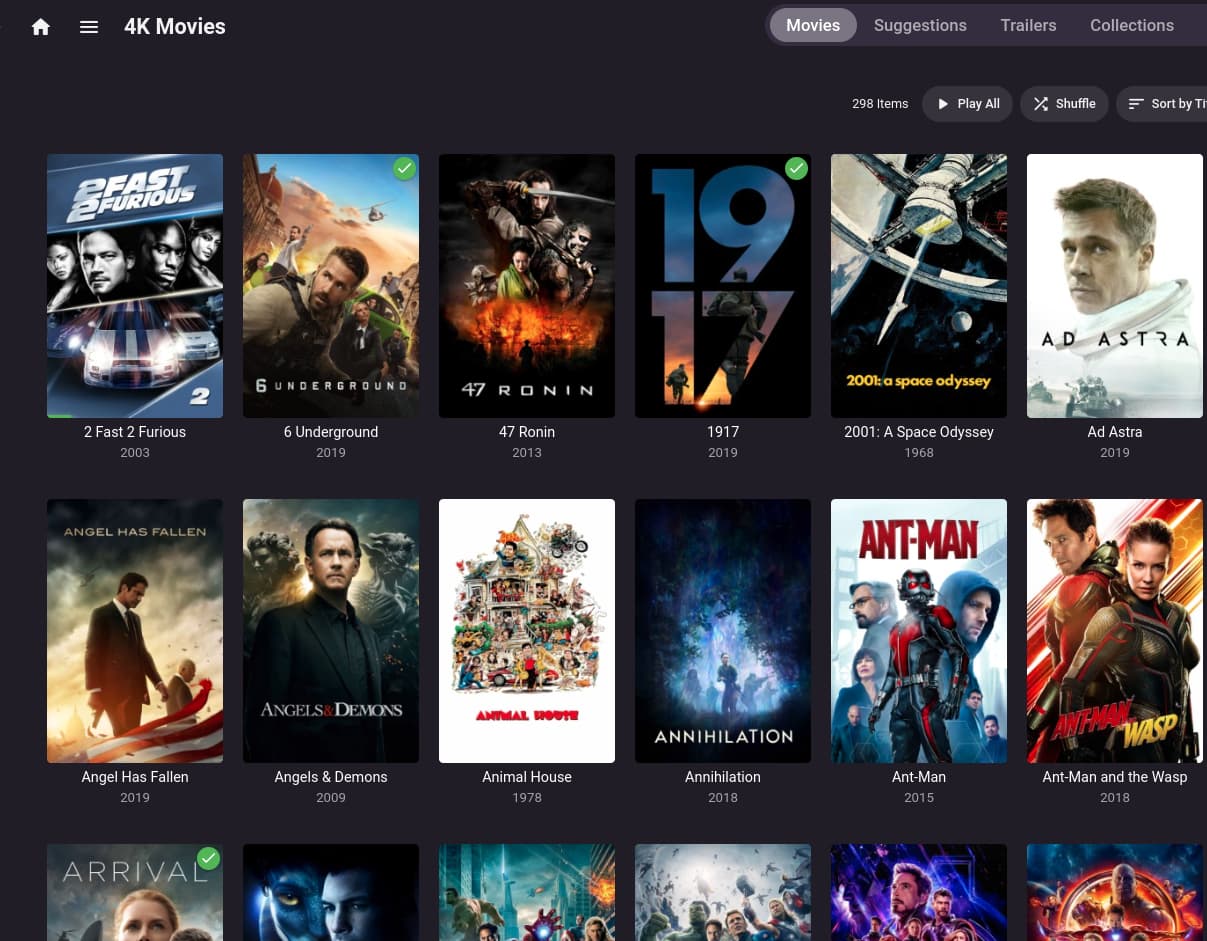Image resolution: width=1207 pixels, height=941 pixels.
Task: Click the 2001: A Space Odyssey title text
Action: point(919,432)
